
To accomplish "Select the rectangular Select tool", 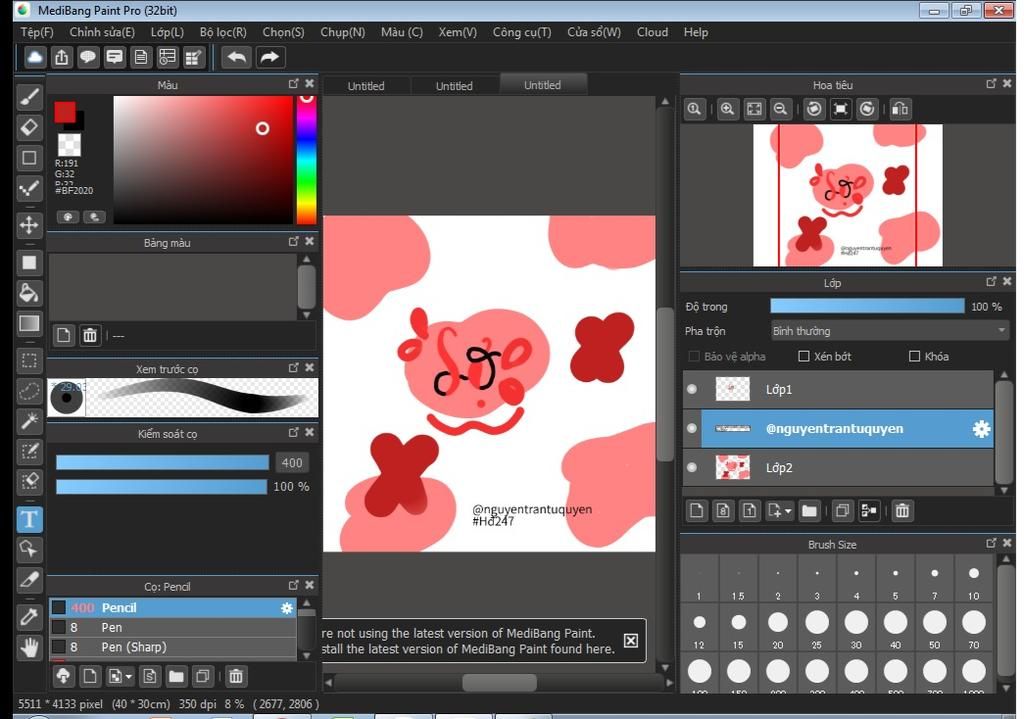I will point(29,360).
